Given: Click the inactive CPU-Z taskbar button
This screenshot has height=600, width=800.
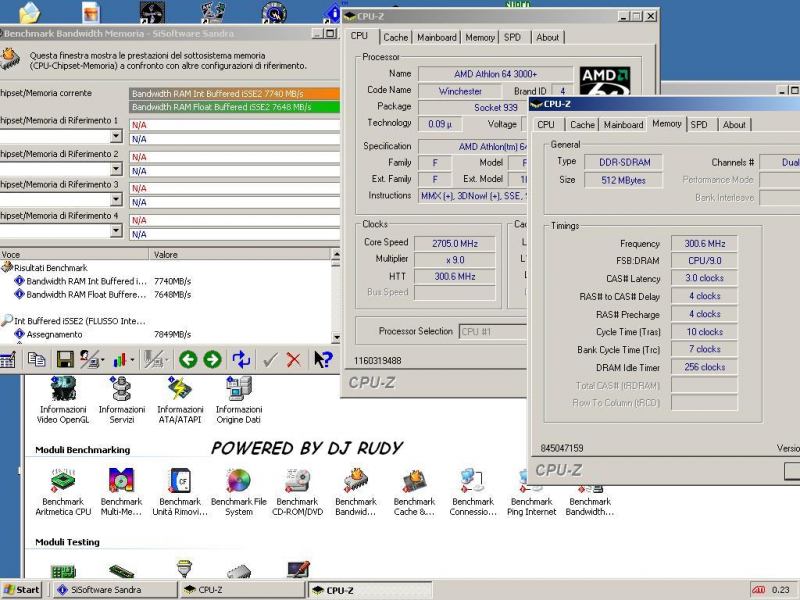Looking at the screenshot, I should pos(241,590).
